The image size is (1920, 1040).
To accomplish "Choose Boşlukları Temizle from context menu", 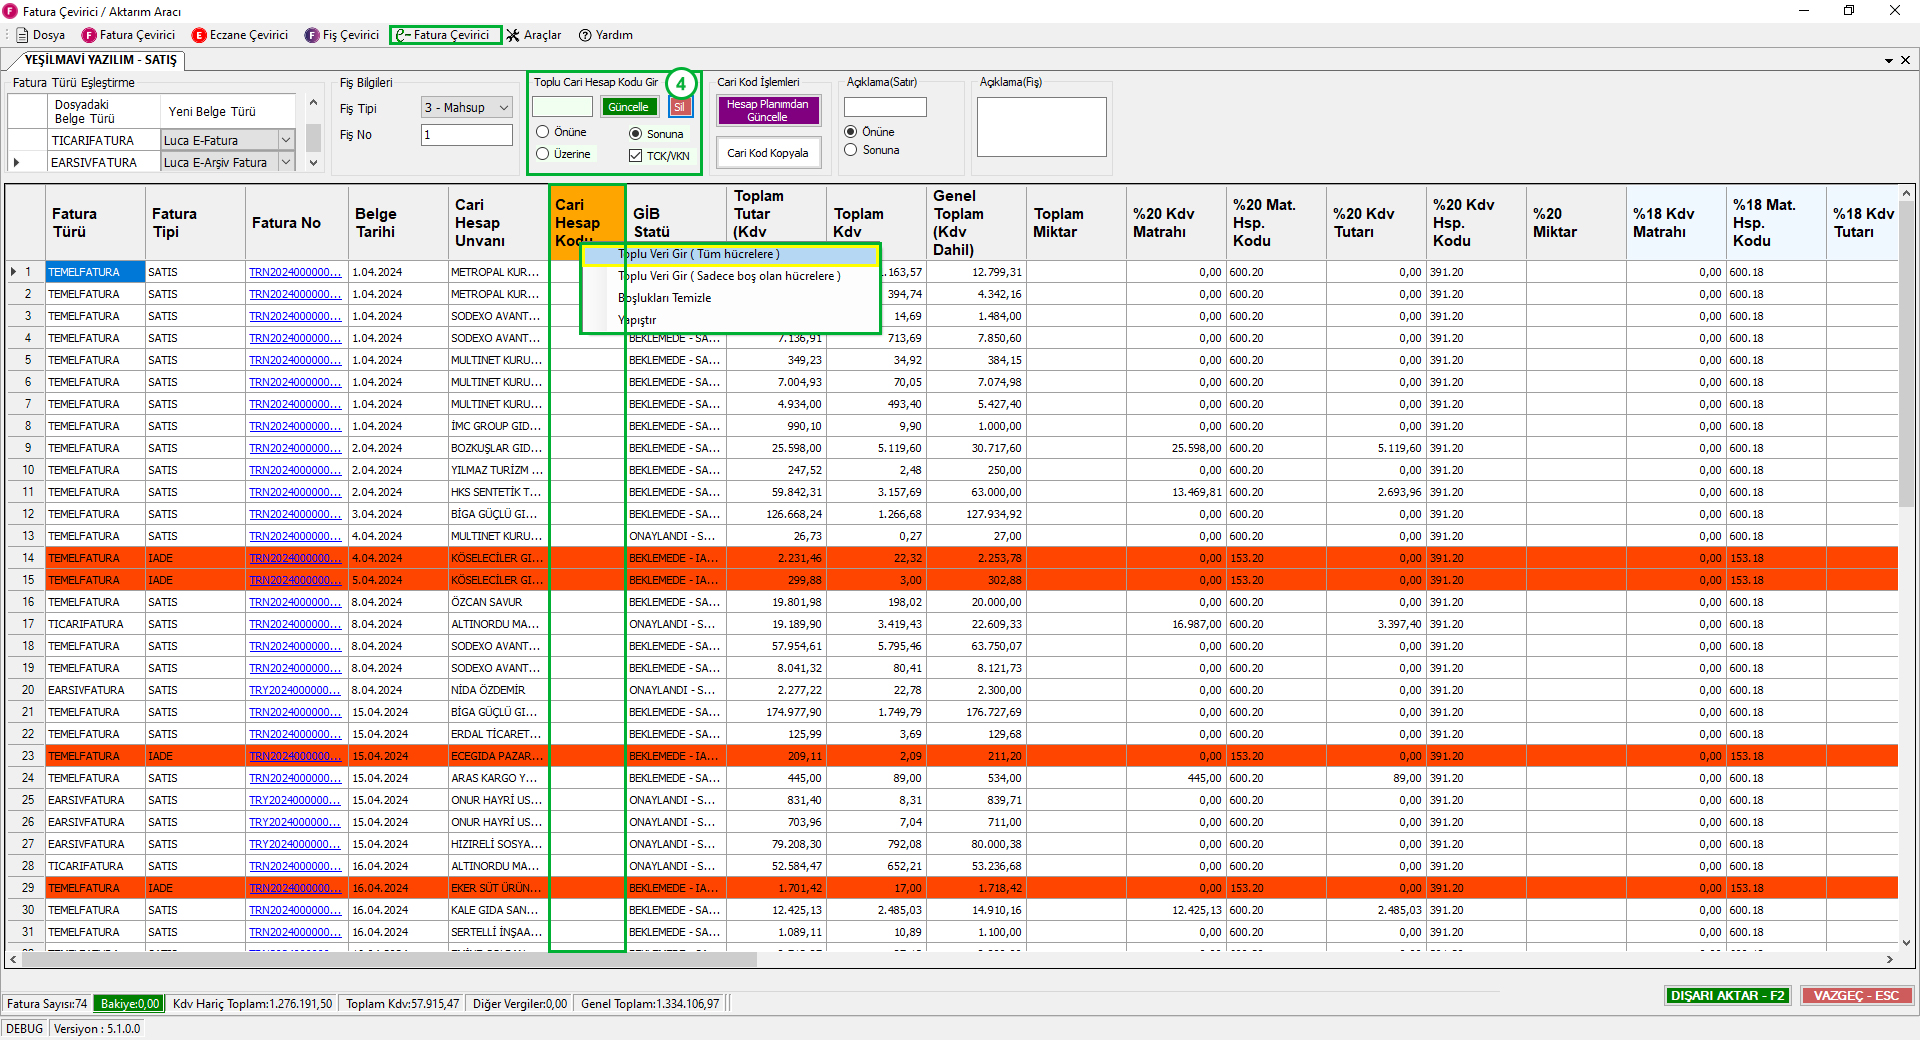I will click(665, 298).
